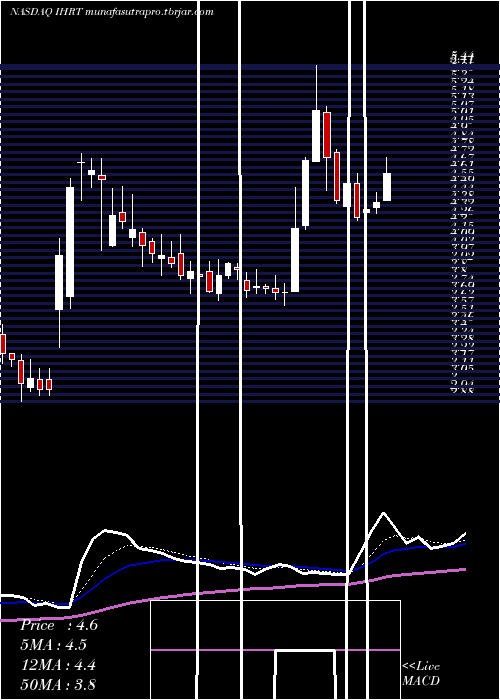Select the "5MA : 4.5" value
500x700 pixels.
point(53,645)
